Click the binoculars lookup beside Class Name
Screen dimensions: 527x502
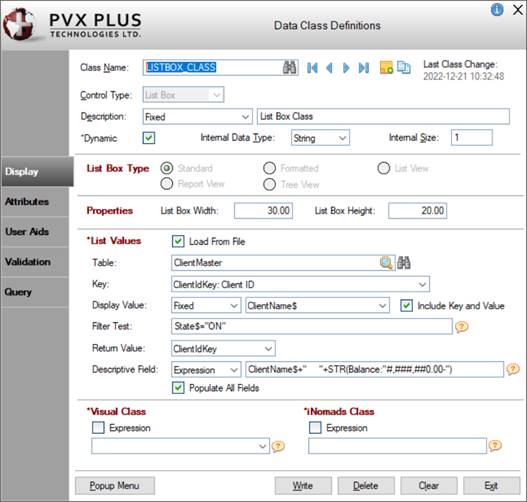(x=289, y=68)
